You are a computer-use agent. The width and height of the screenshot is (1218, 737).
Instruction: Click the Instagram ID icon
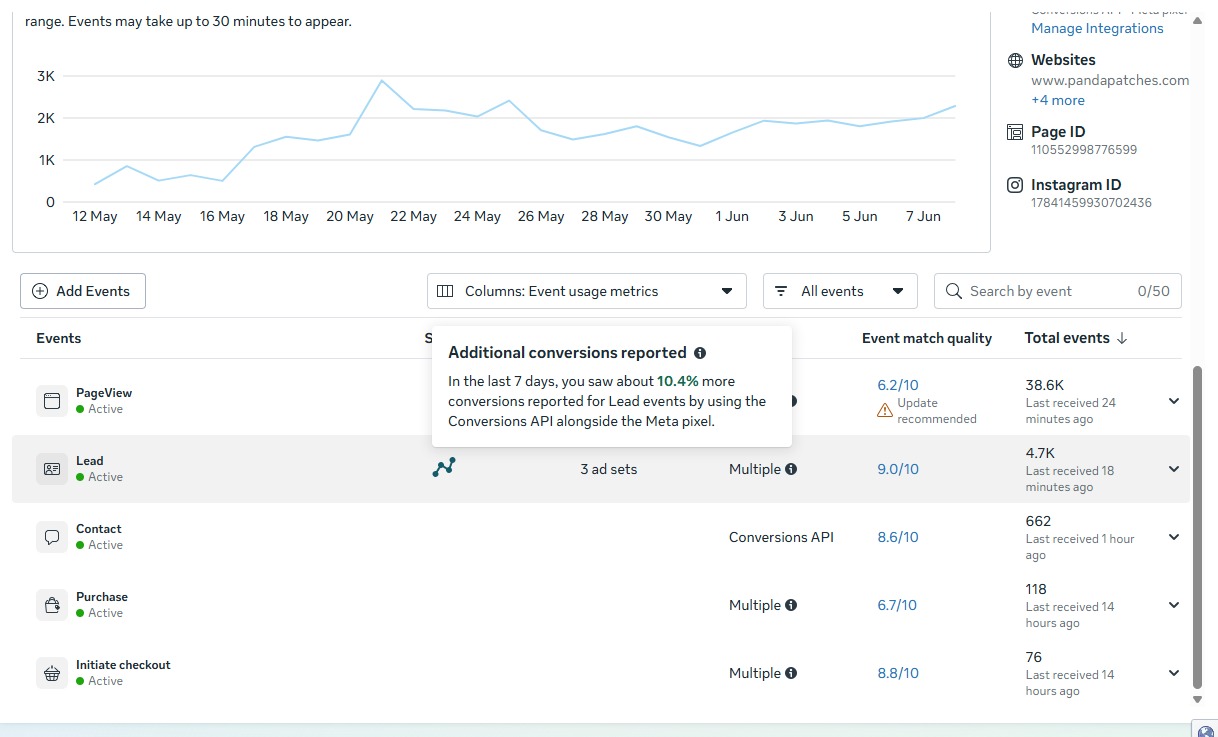(1015, 185)
